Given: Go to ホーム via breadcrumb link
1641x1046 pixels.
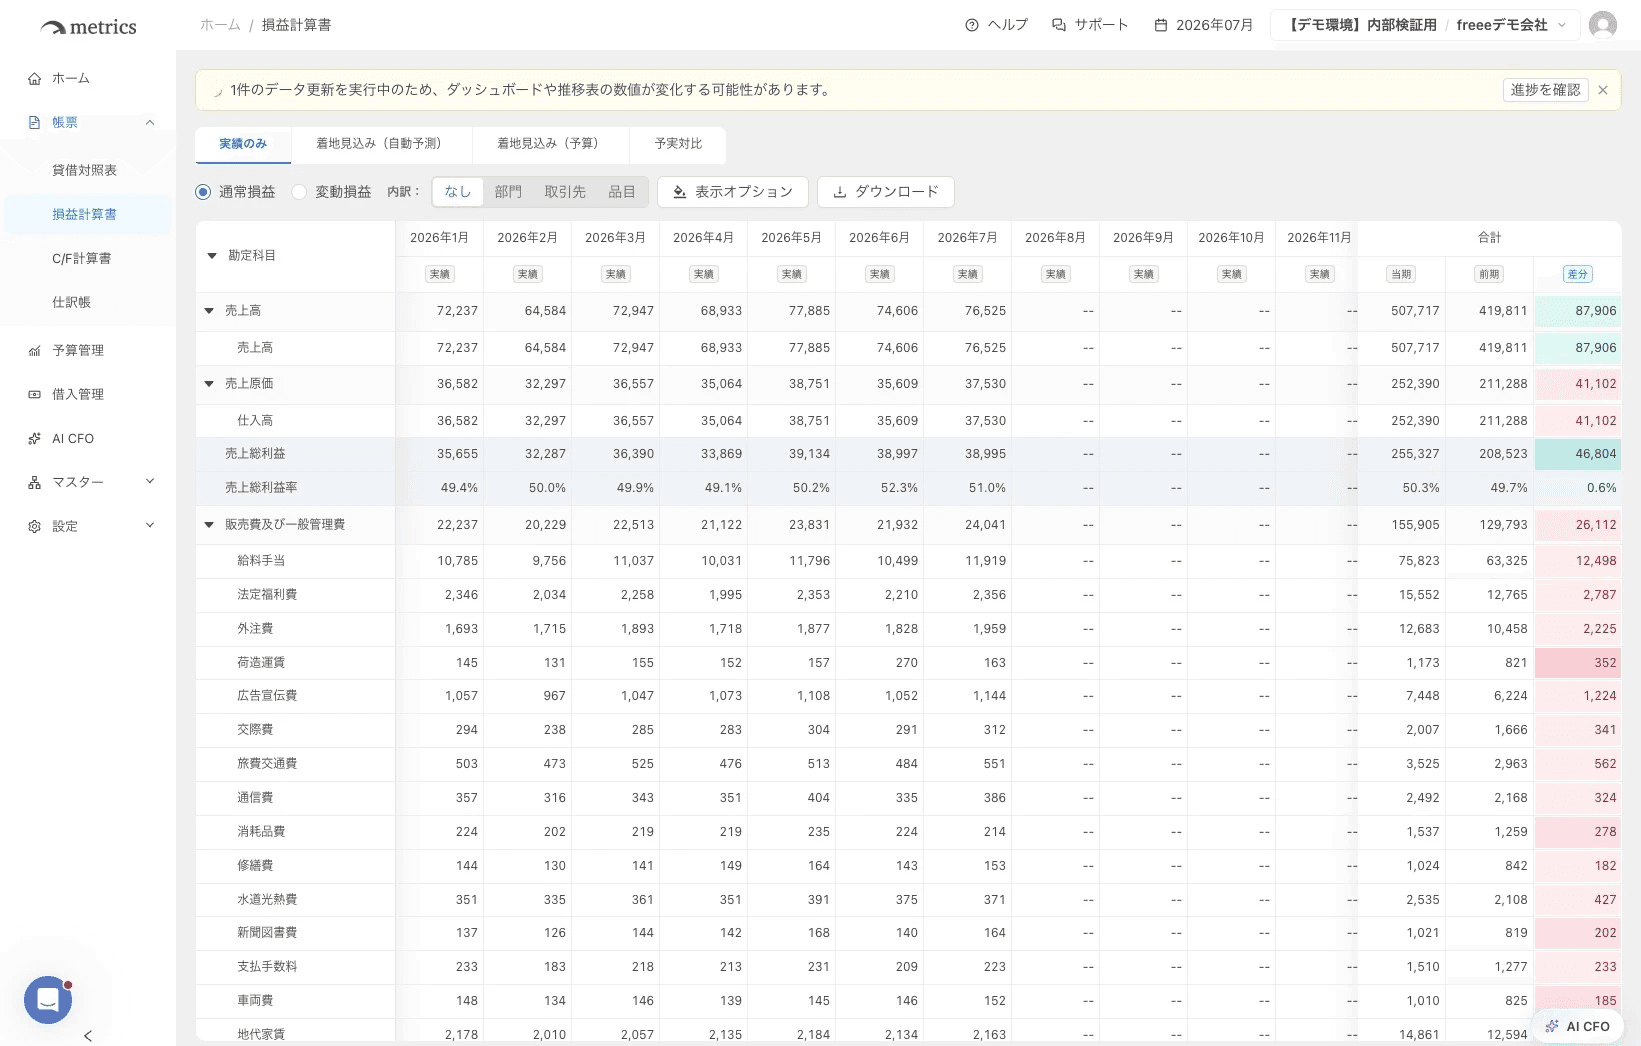Looking at the screenshot, I should click(x=220, y=25).
